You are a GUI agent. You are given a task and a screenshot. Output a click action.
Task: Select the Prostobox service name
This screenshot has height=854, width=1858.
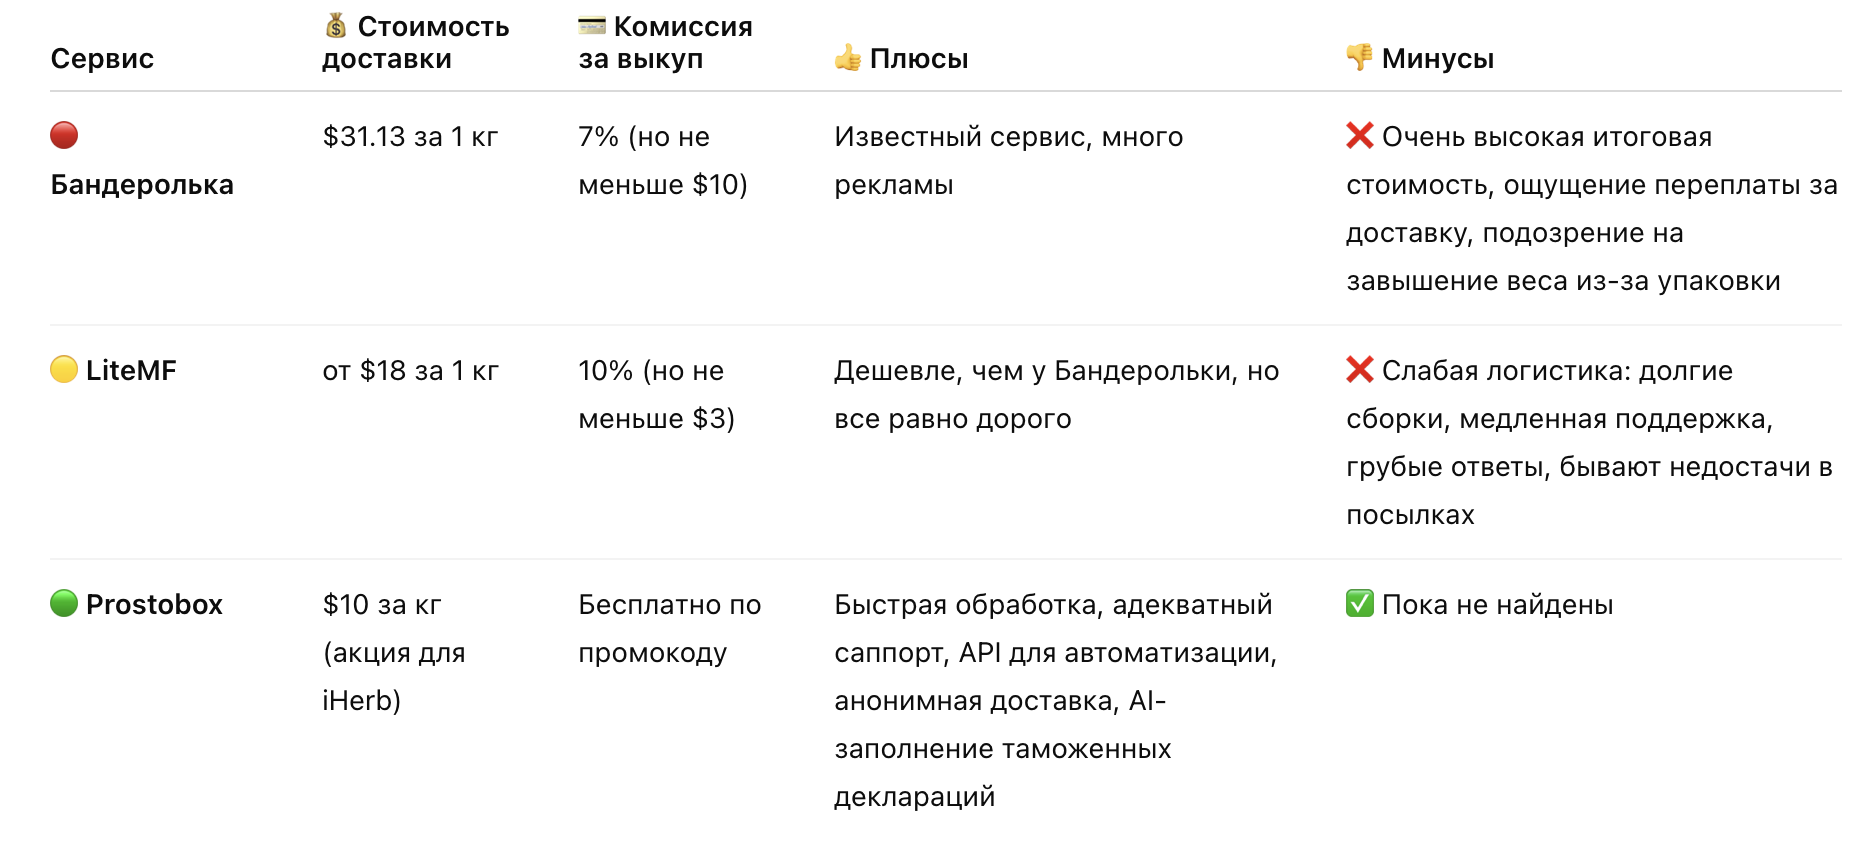point(154,605)
